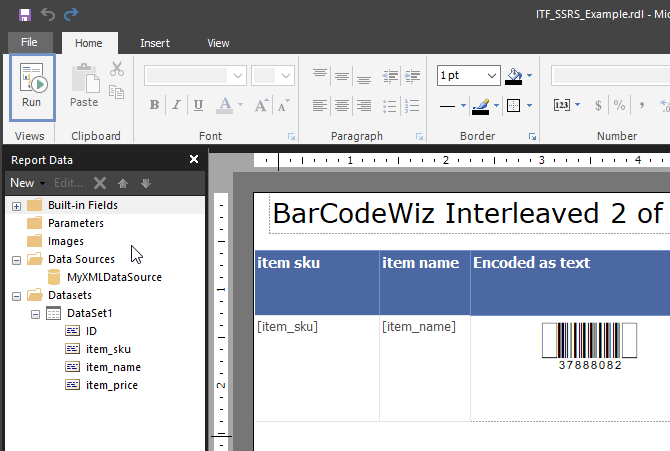
Task: Click the Decrease indent icon
Action: coord(390,77)
